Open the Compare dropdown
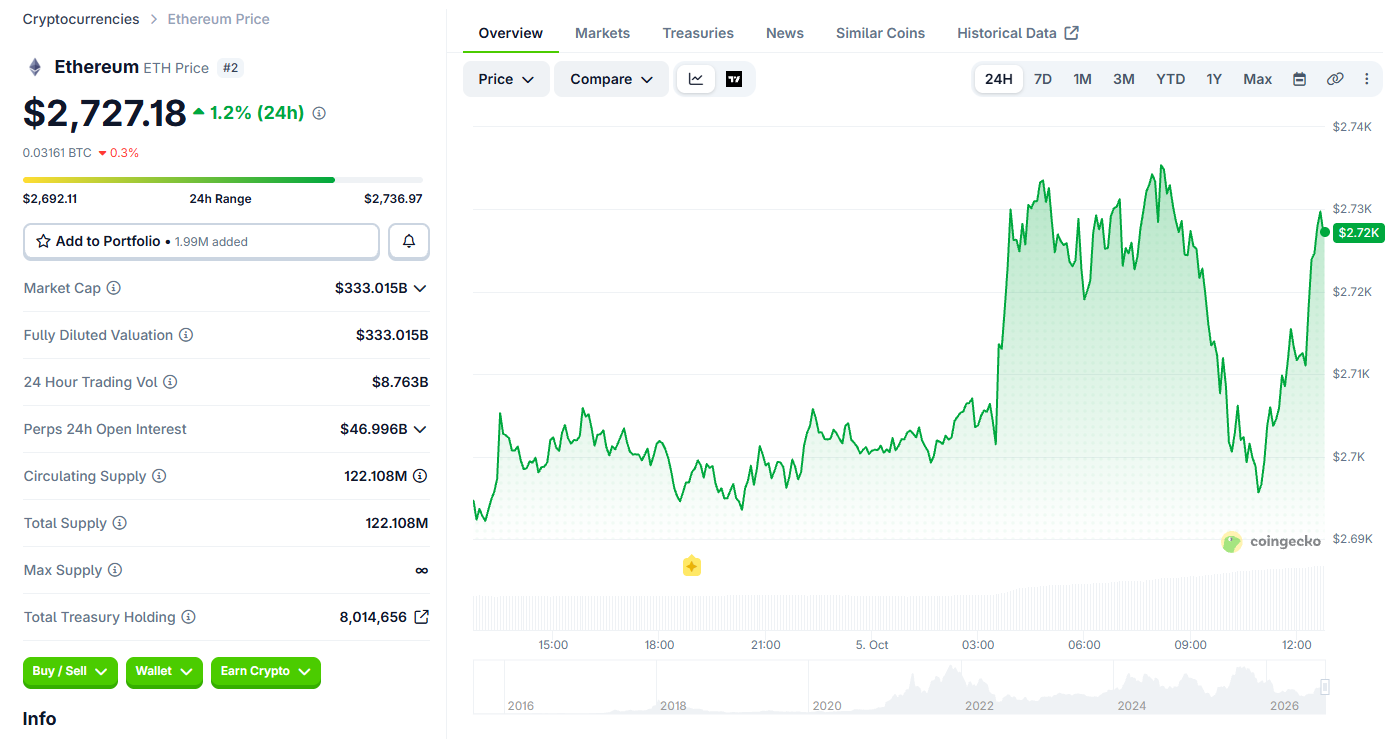This screenshot has height=739, width=1398. pos(611,79)
